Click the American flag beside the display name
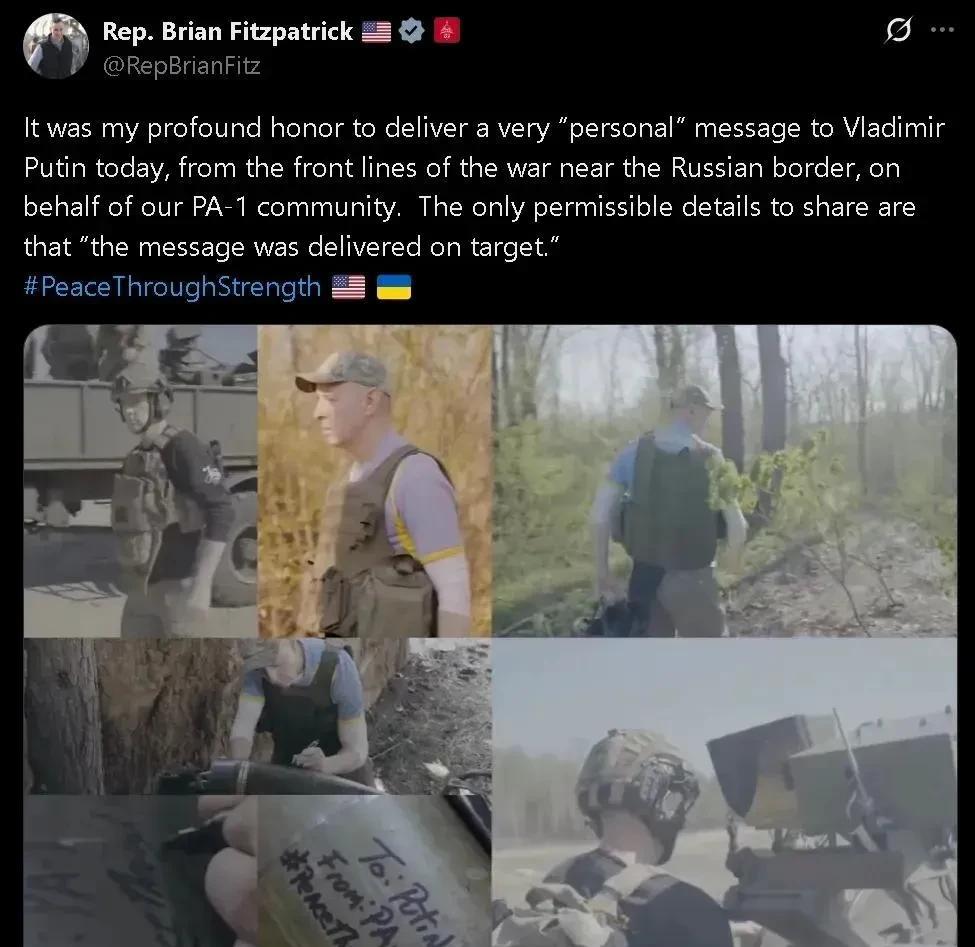The height and width of the screenshot is (947, 975). (376, 31)
